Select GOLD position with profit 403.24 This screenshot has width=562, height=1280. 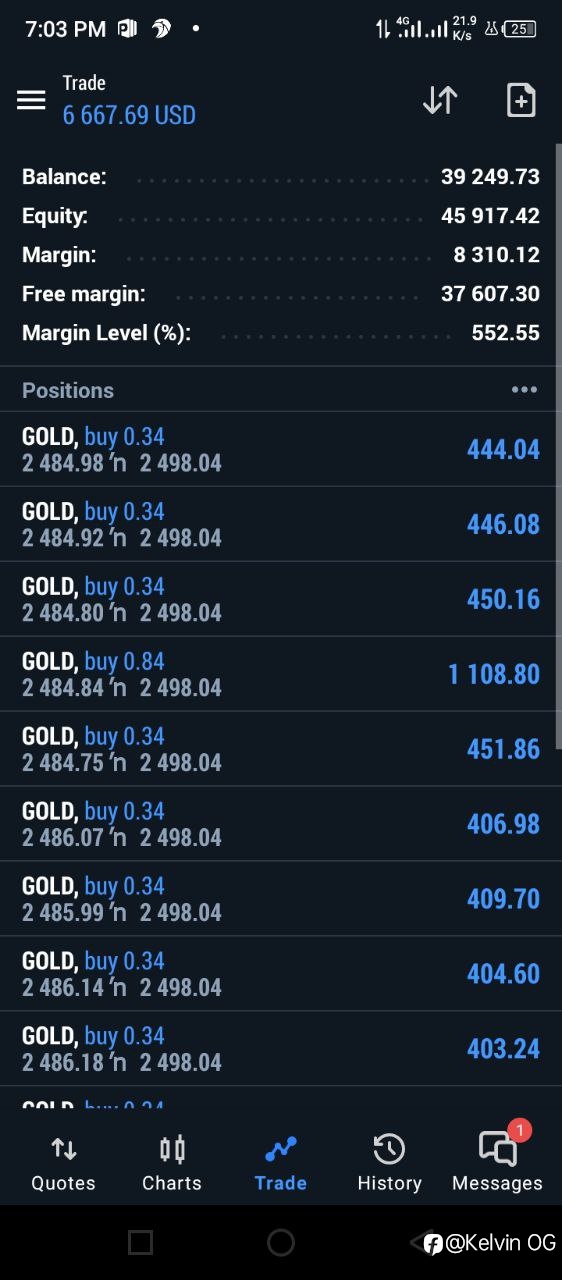[281, 1049]
